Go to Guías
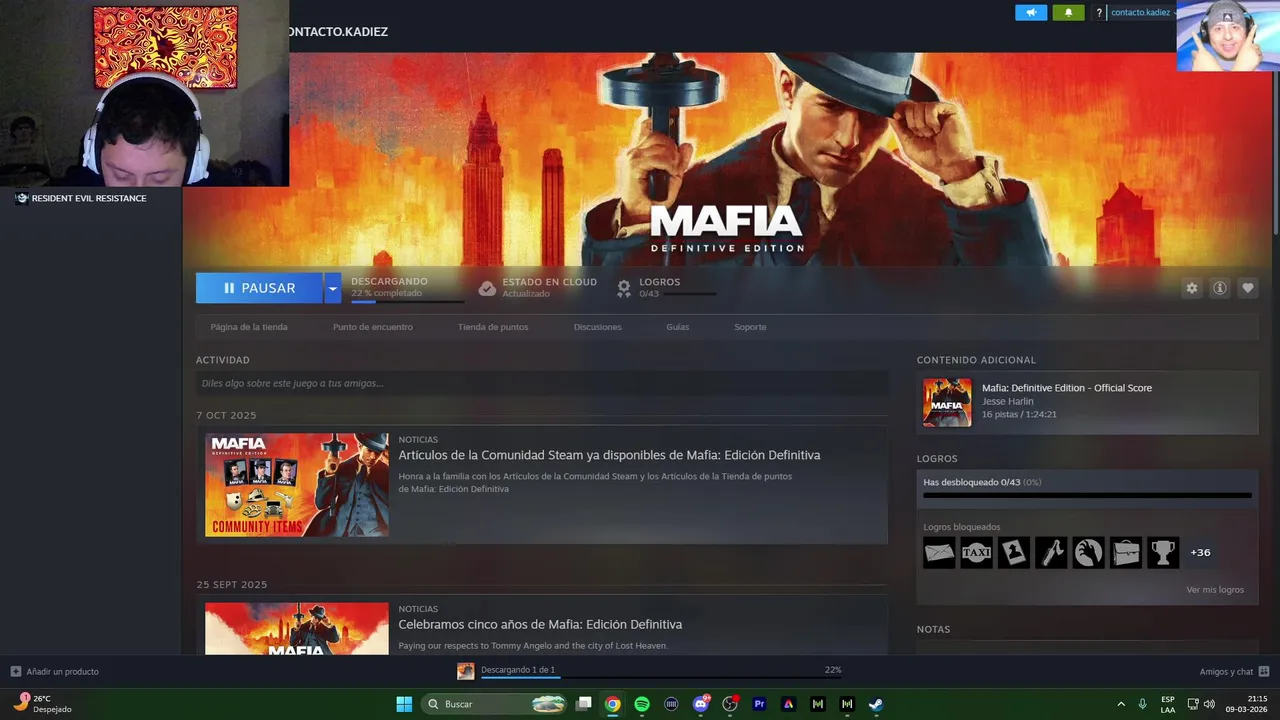This screenshot has height=720, width=1280. point(678,327)
